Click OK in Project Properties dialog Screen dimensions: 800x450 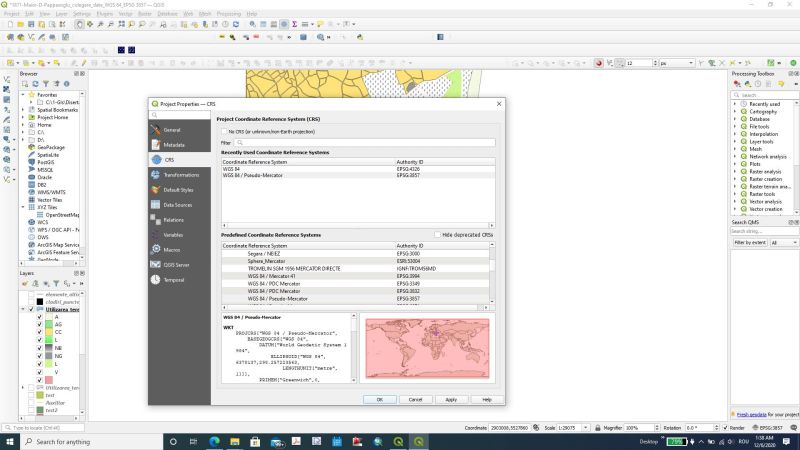click(x=380, y=399)
